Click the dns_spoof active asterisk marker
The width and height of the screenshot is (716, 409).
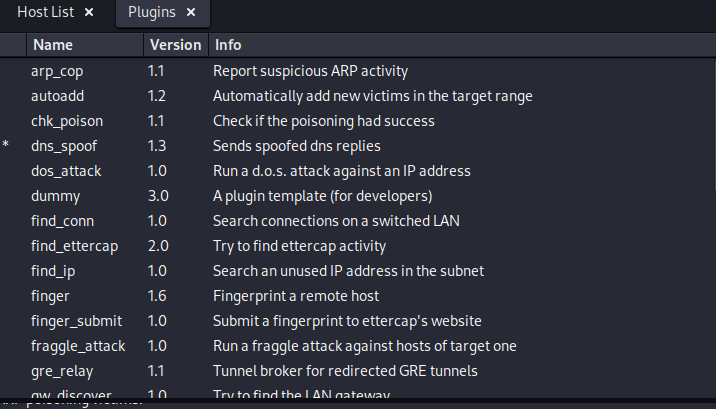click(5, 145)
